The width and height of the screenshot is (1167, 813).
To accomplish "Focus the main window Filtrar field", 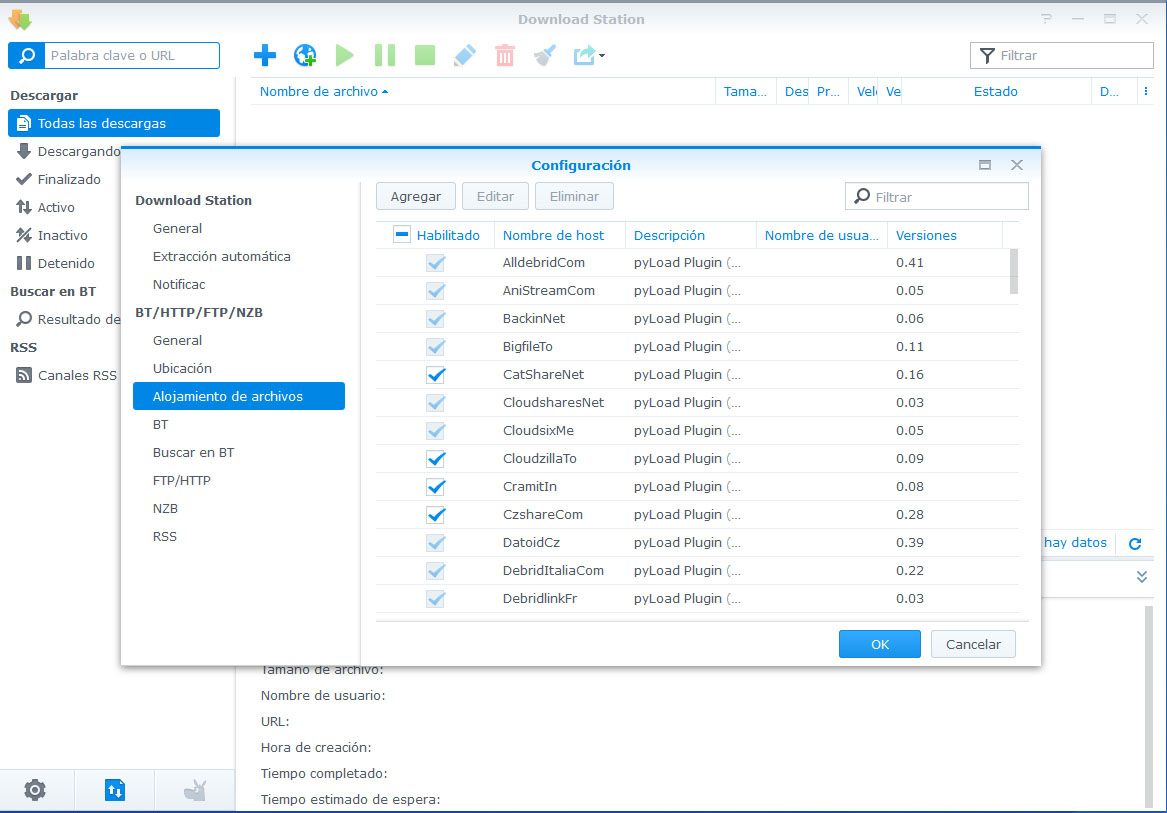I will tap(1062, 55).
